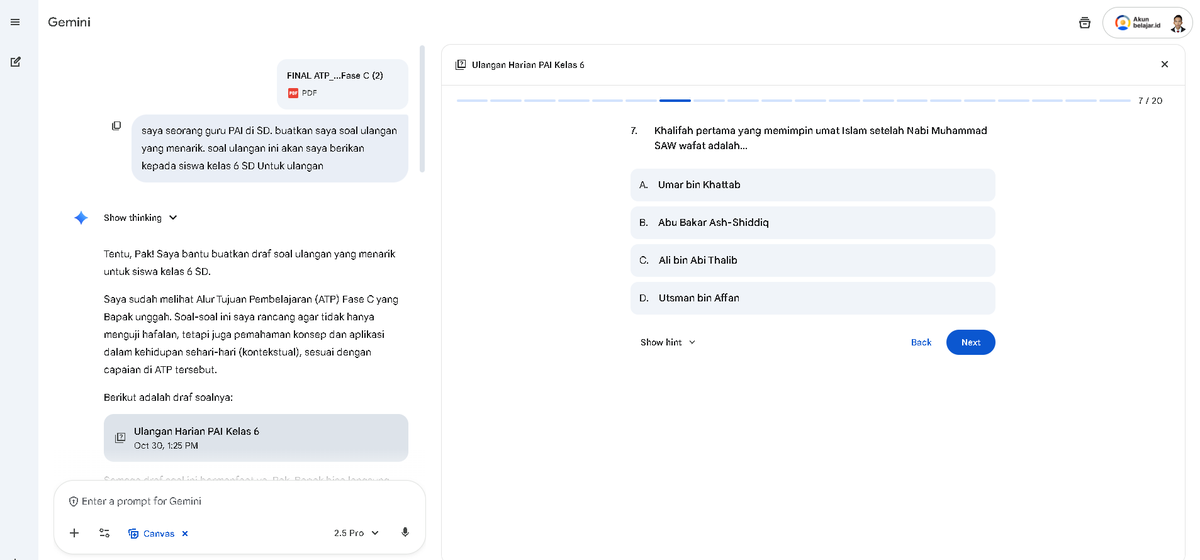Click the microphone voice input icon
This screenshot has width=1200, height=560.
[405, 533]
